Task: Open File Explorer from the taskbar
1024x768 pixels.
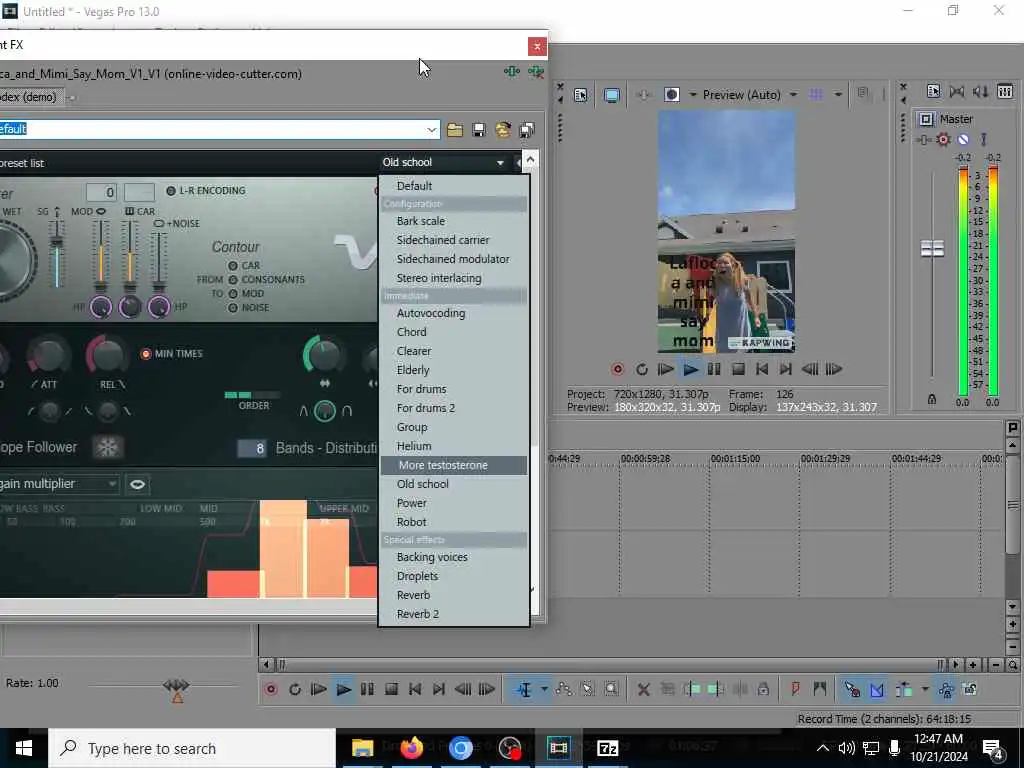Action: click(x=362, y=748)
